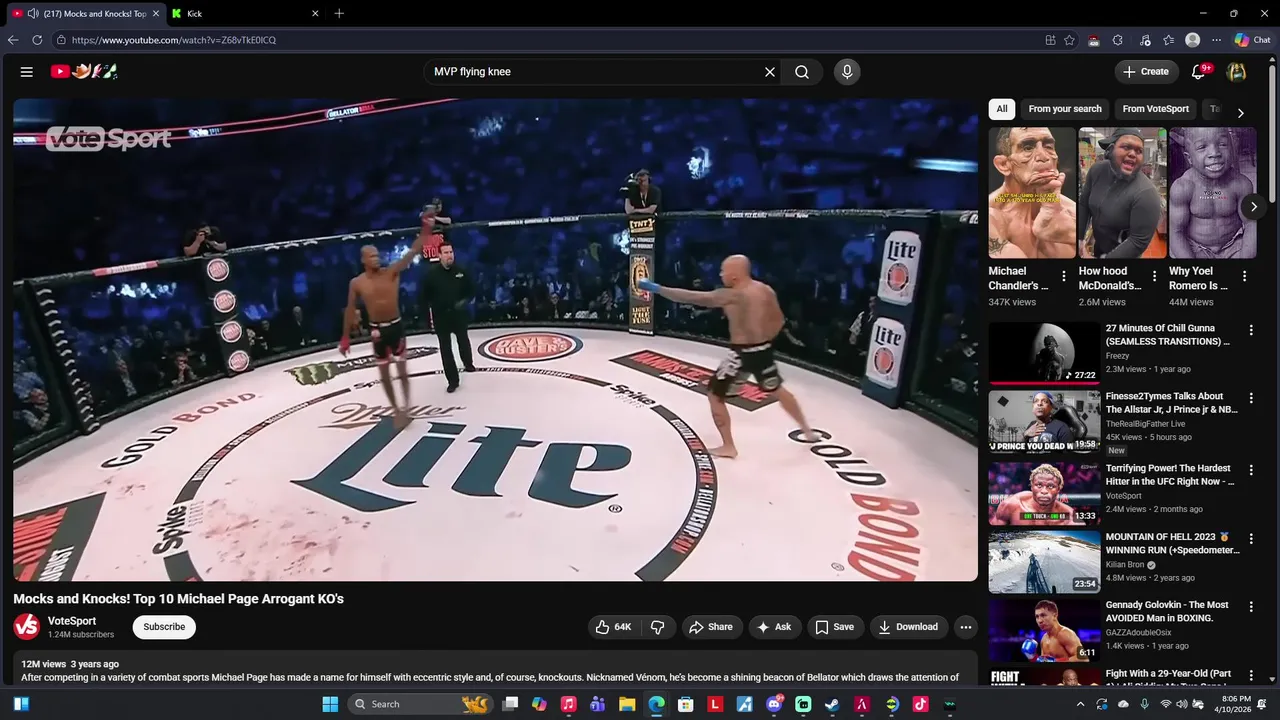1280x720 pixels.
Task: Select the From VoteSport chip
Action: point(1156,109)
